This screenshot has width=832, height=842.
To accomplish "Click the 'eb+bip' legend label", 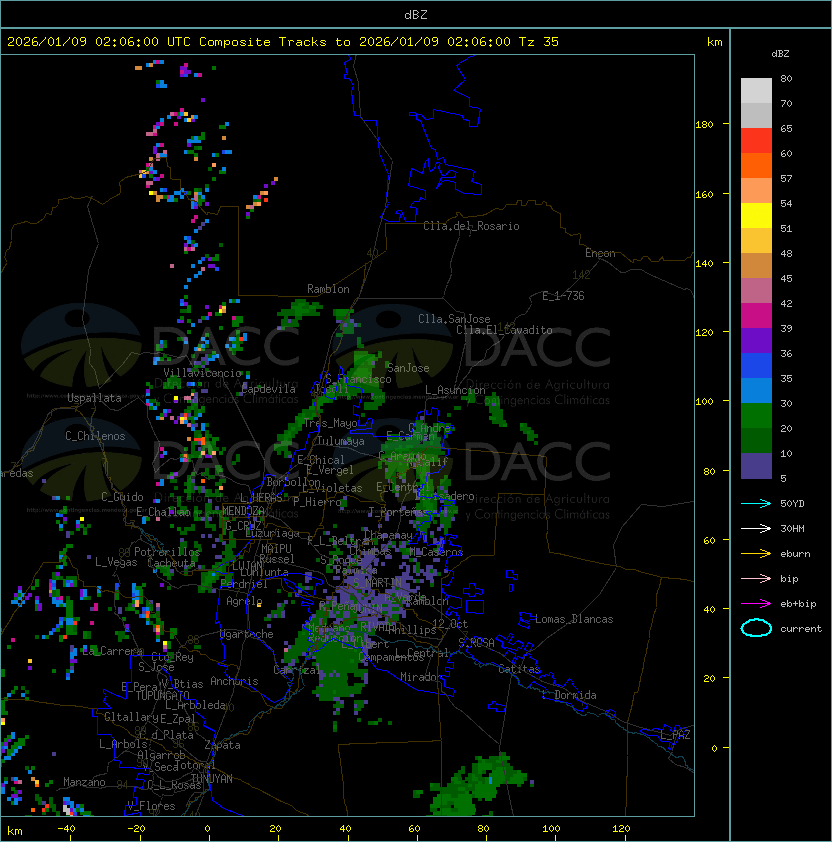I will (798, 604).
